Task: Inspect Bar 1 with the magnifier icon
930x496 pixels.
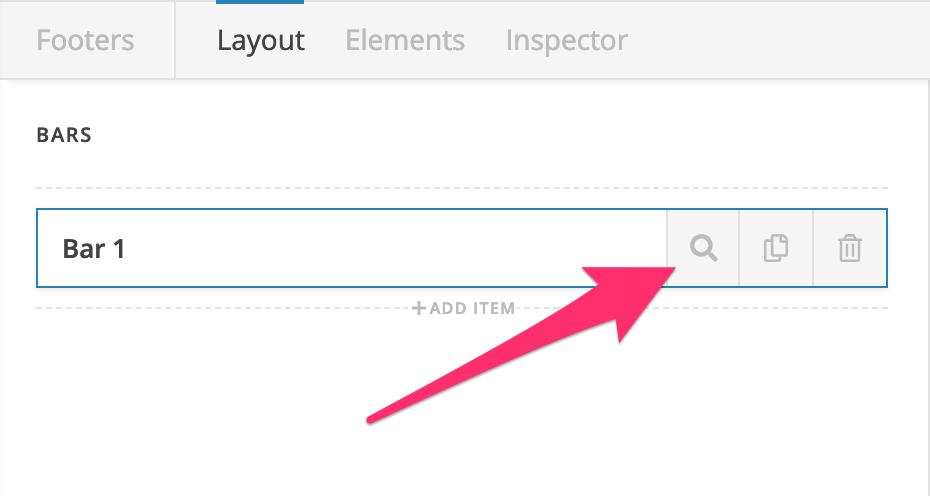Action: [703, 248]
